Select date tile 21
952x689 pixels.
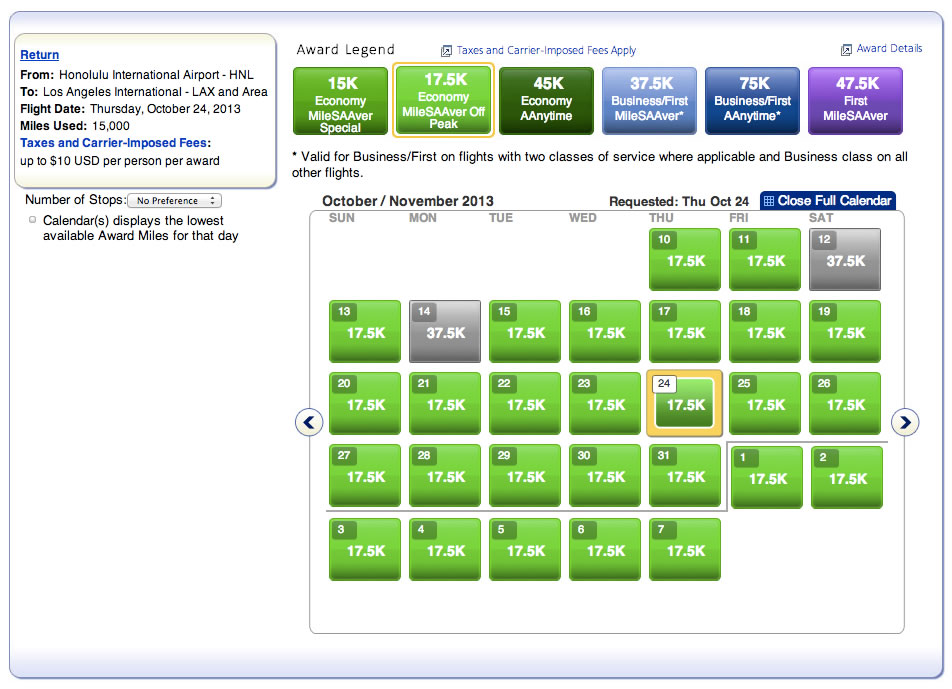(x=445, y=404)
